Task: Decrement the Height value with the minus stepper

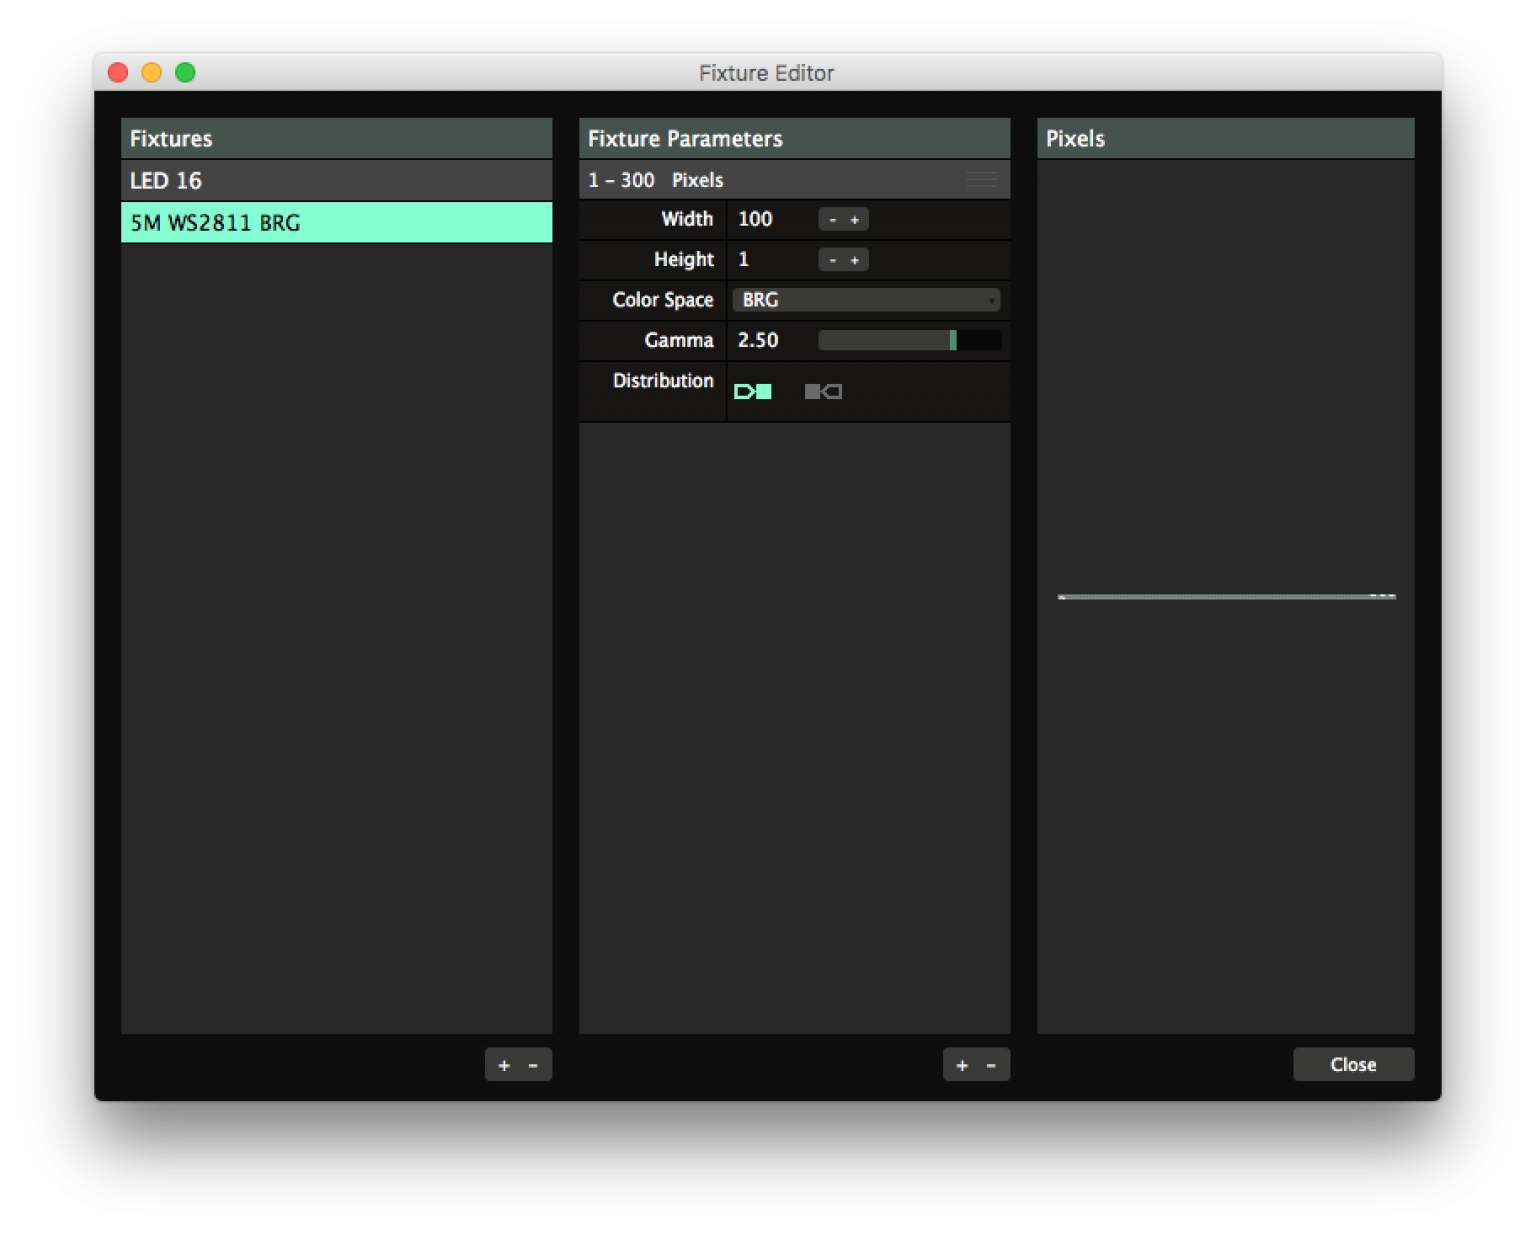Action: 830,259
